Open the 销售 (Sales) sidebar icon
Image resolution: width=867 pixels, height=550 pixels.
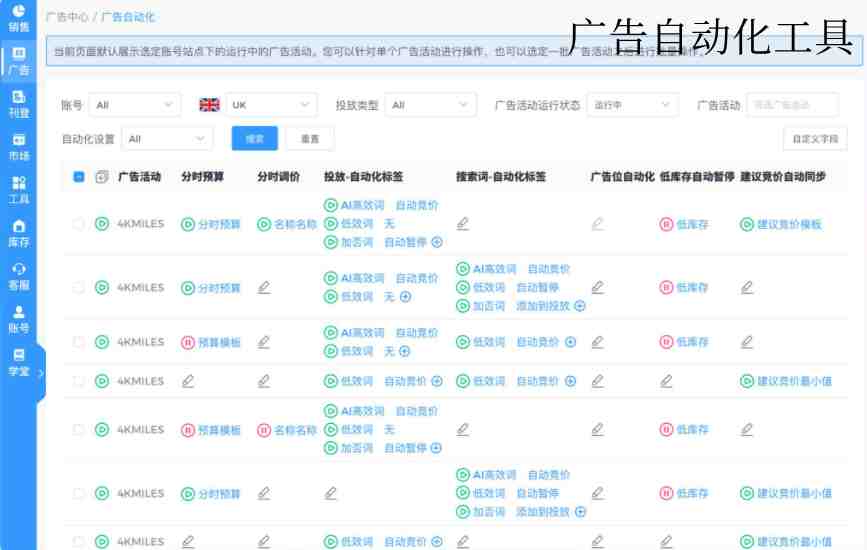click(x=18, y=17)
